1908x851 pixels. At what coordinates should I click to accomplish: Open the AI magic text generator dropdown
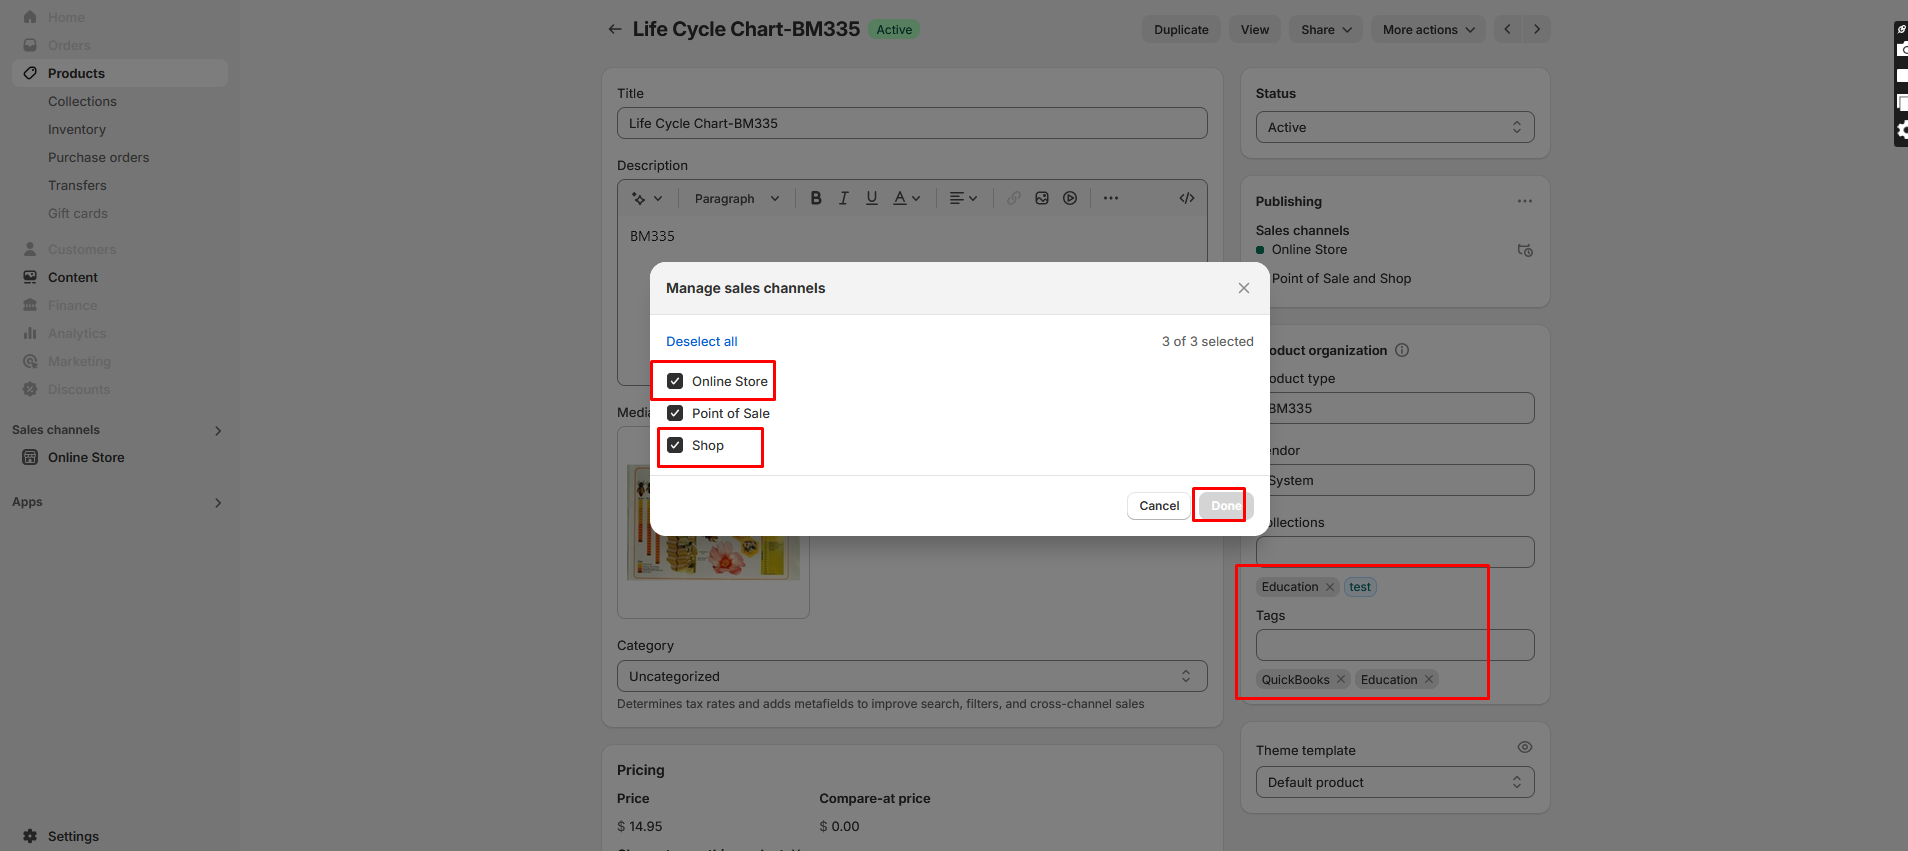tap(647, 198)
